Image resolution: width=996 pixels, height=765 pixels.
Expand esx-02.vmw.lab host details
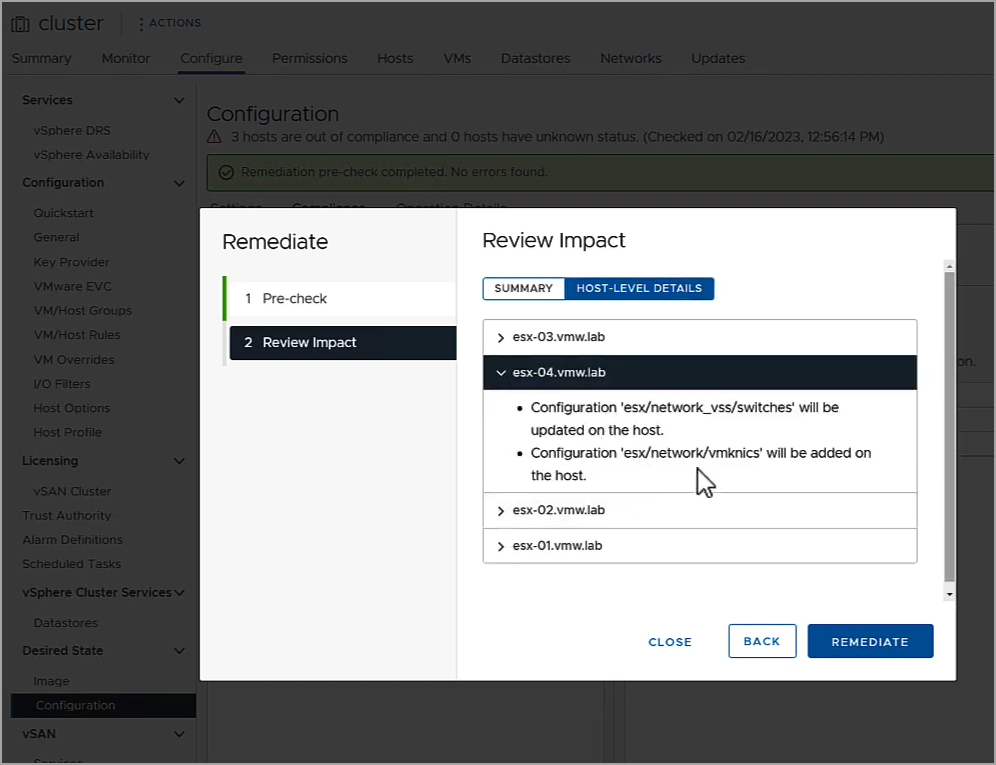coord(501,511)
